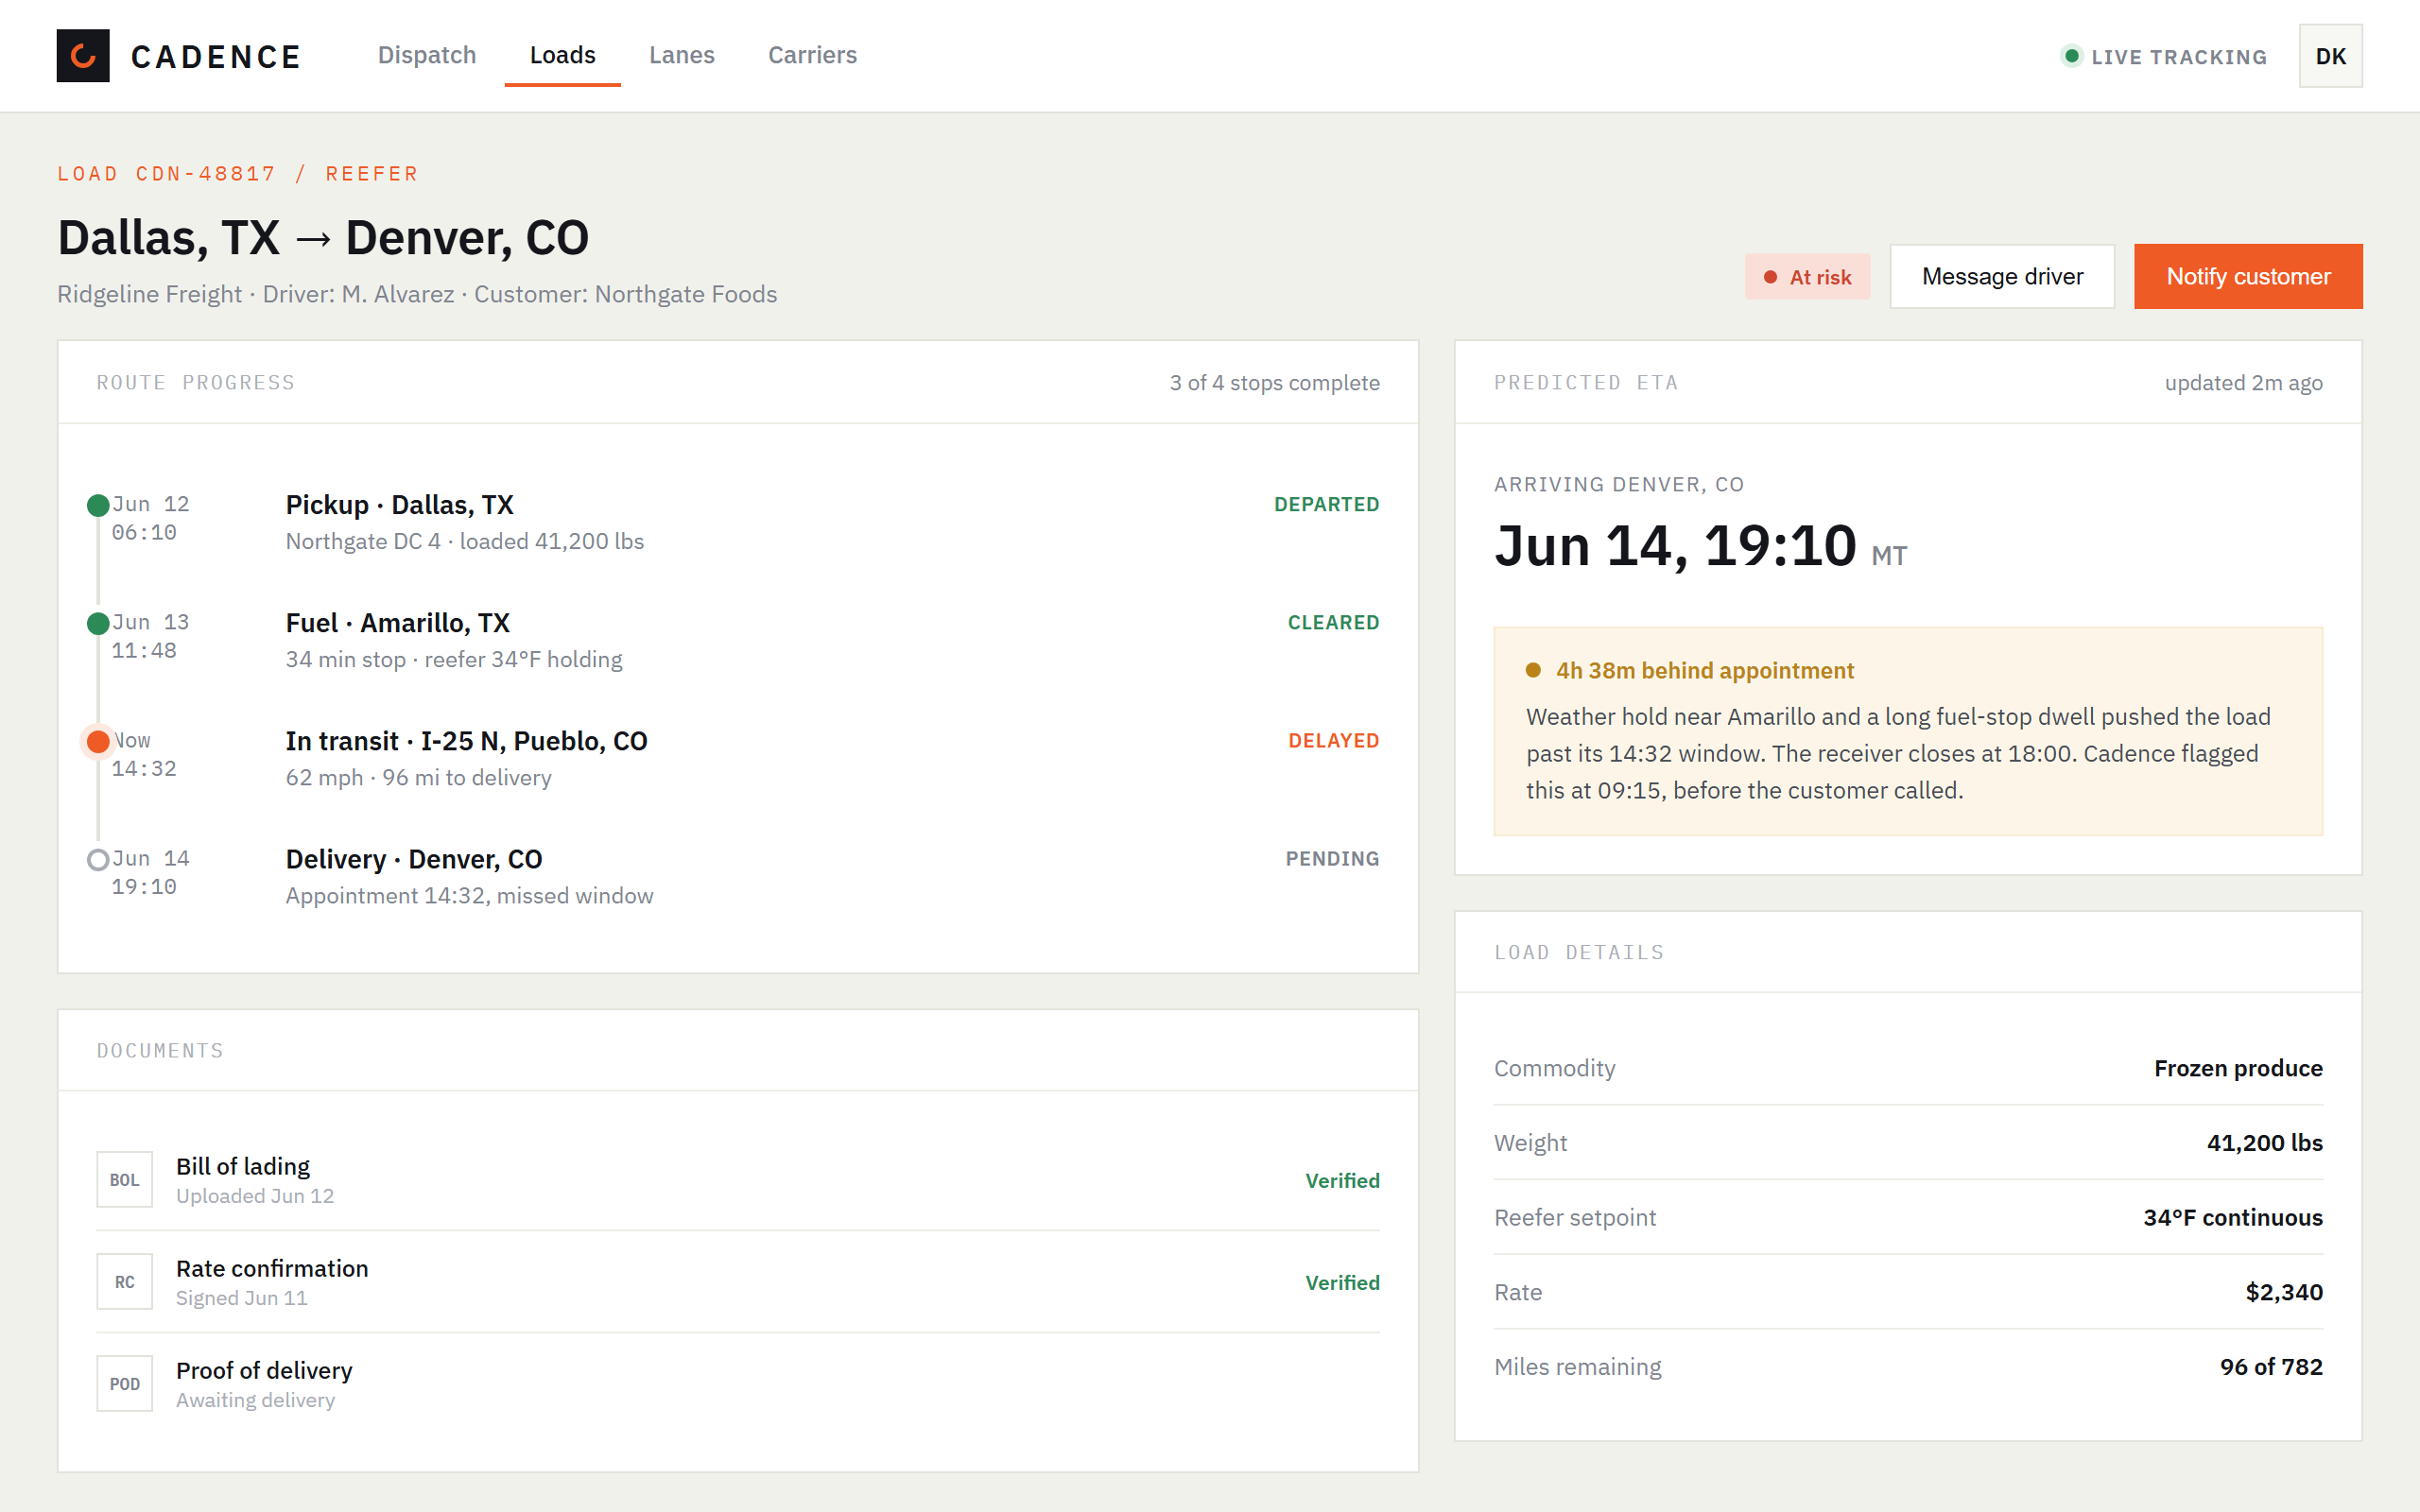Open the DK user avatar

2330,56
